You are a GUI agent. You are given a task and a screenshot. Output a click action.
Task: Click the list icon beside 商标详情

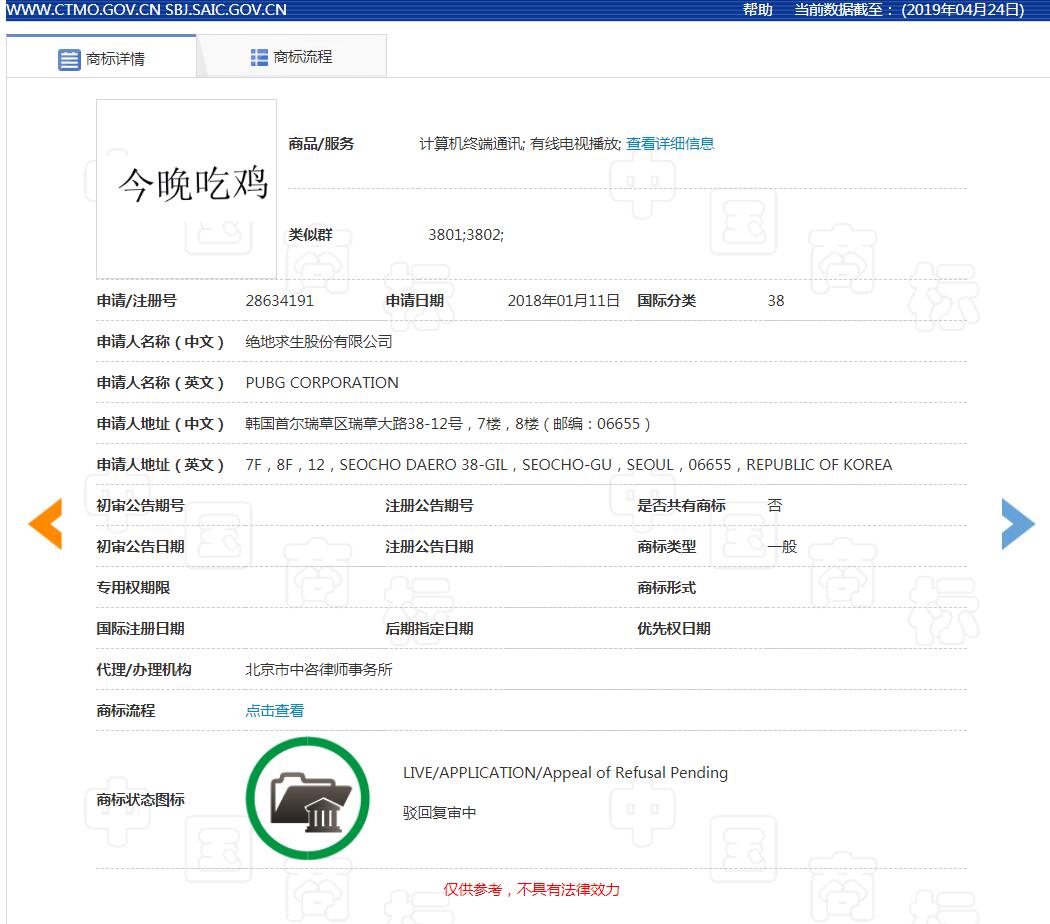pyautogui.click(x=69, y=60)
